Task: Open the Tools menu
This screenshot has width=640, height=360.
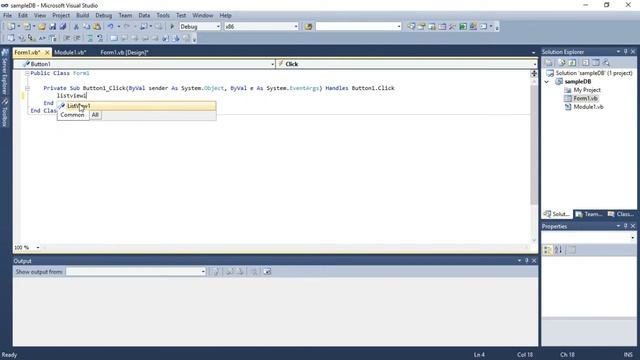Action: (163, 15)
